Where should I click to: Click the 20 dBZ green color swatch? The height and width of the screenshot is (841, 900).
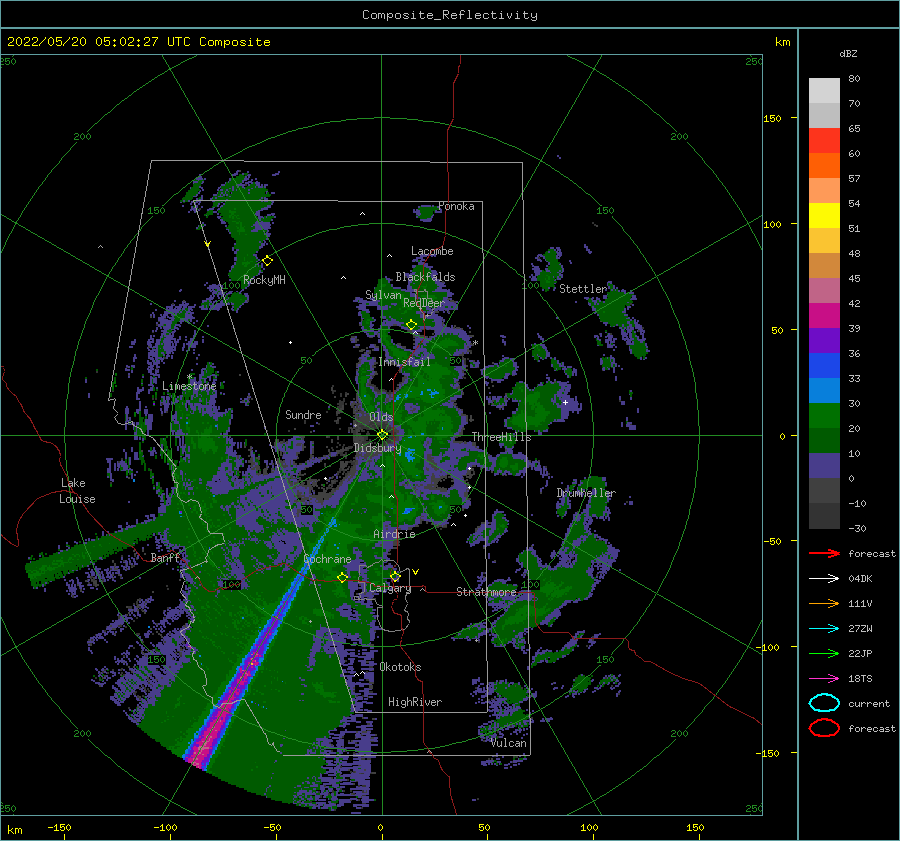click(x=824, y=440)
